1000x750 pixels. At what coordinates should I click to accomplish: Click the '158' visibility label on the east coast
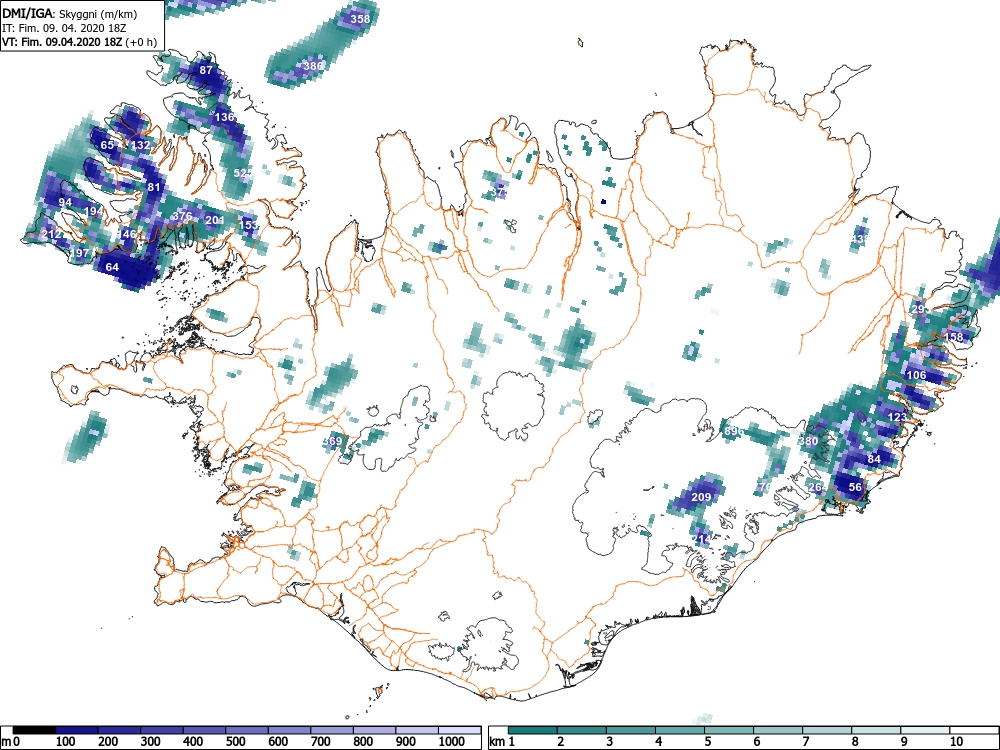[x=953, y=337]
